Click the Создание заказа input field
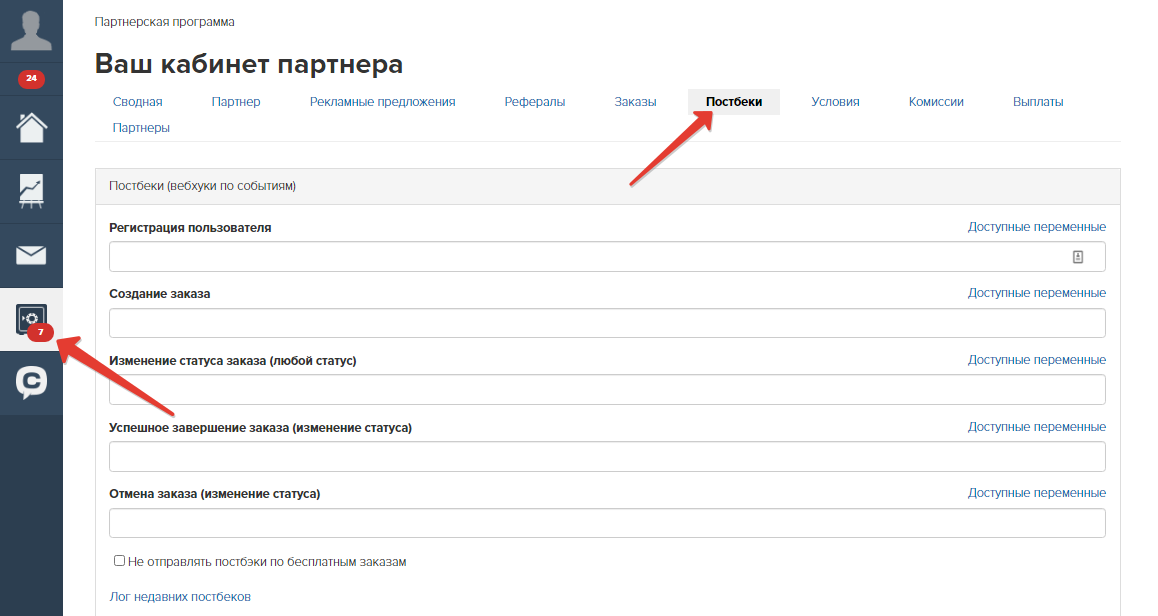Viewport: 1158px width, 616px height. point(607,323)
